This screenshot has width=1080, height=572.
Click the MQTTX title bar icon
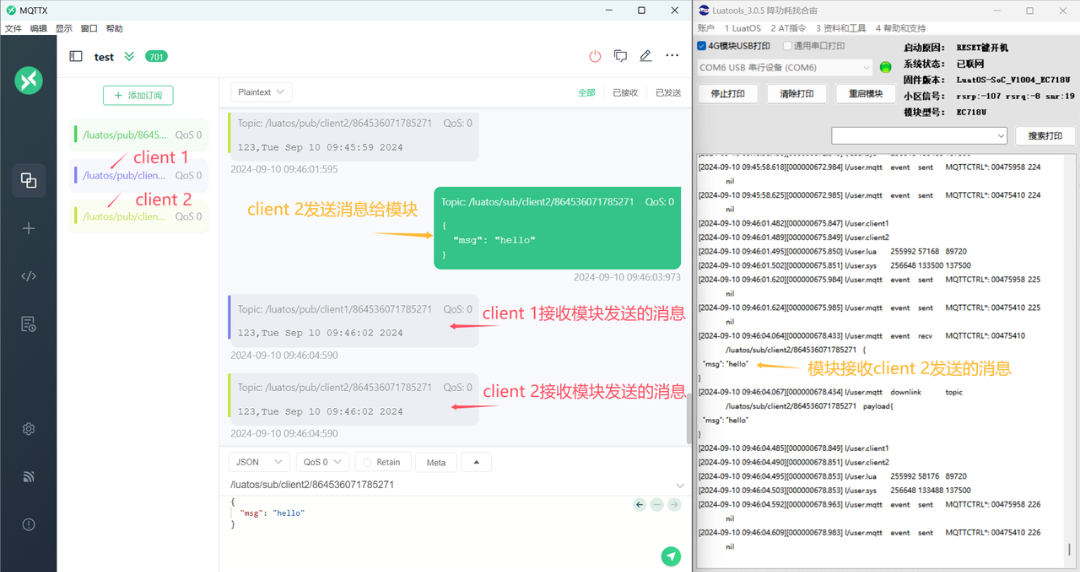click(x=11, y=10)
